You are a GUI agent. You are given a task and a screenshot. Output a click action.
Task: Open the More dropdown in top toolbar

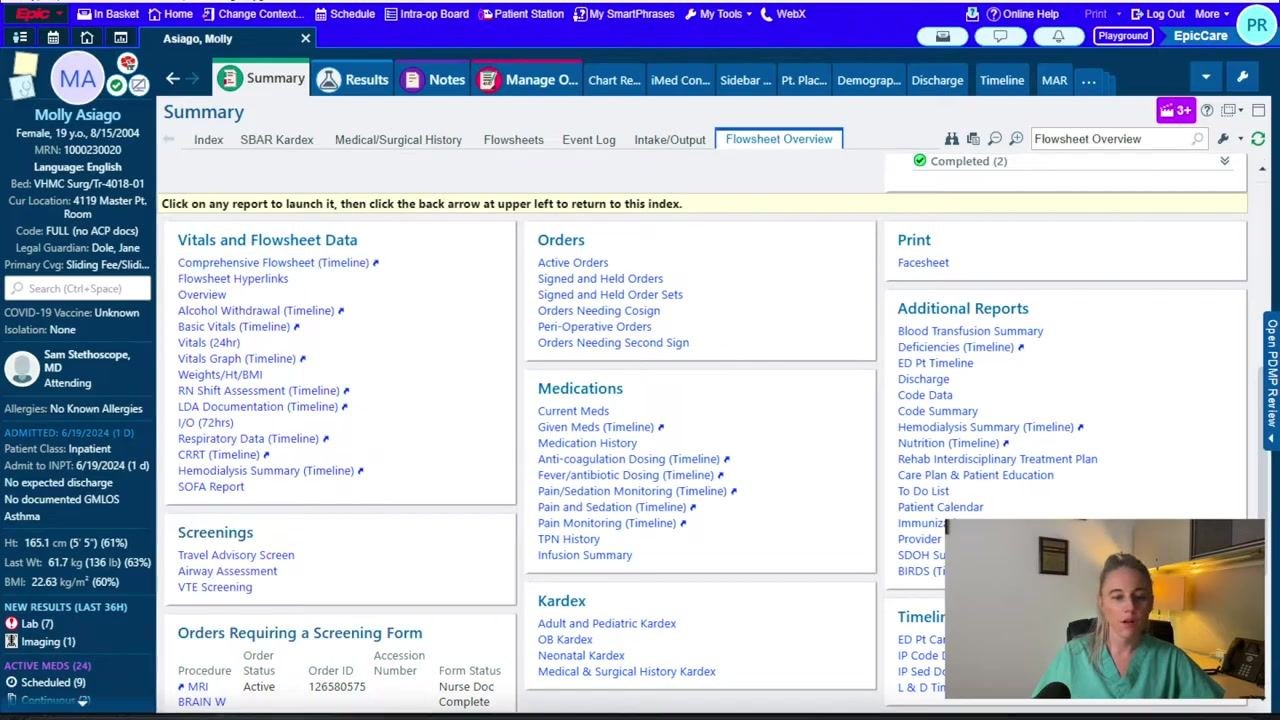pyautogui.click(x=1211, y=14)
